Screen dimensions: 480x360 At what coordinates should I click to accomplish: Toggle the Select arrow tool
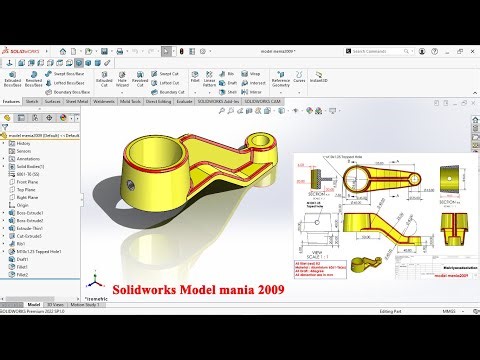166,51
